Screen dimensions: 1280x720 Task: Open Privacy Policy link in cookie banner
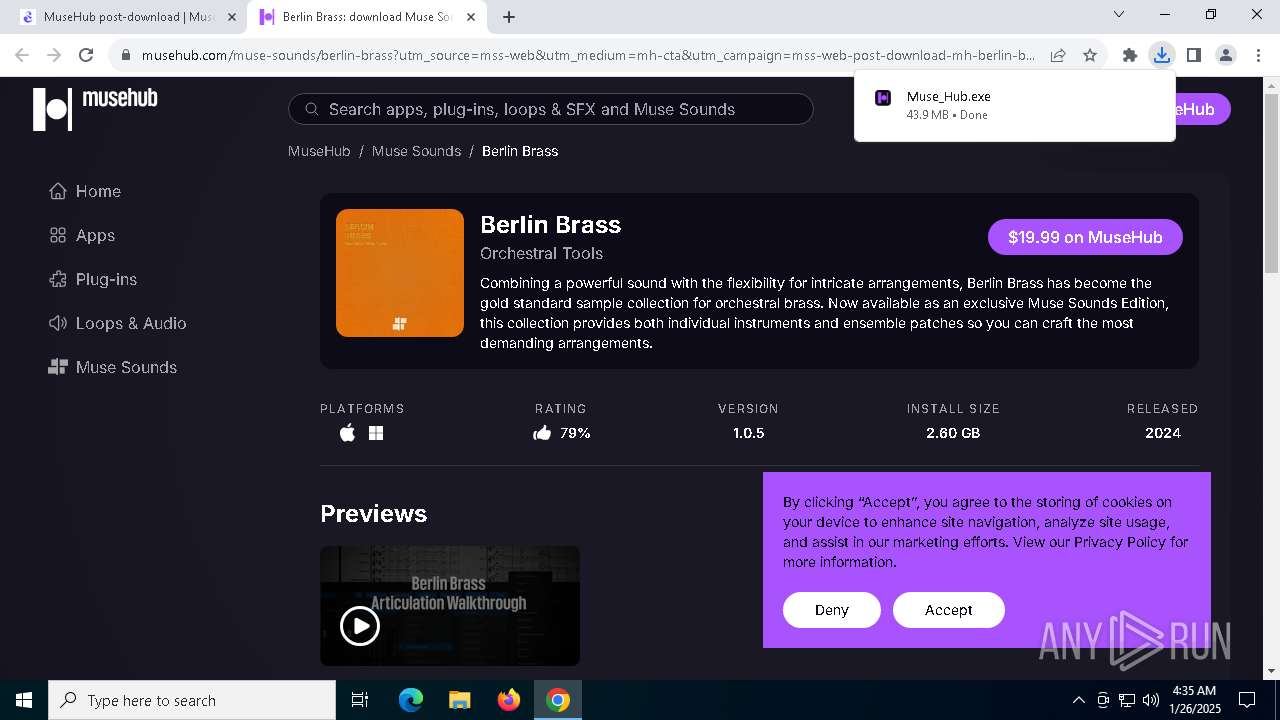click(x=1120, y=542)
